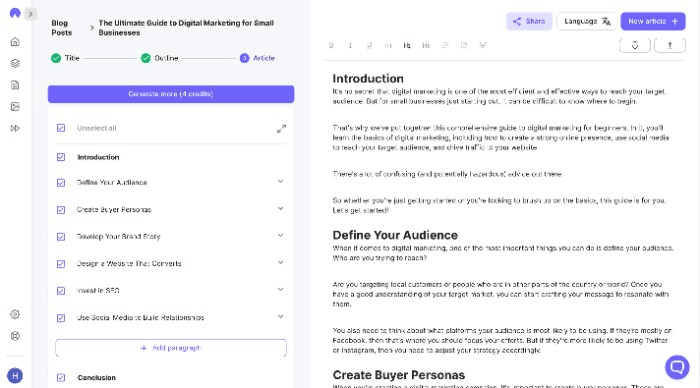Toggle italic formatting in the editor toolbar
The image size is (700, 388).
click(x=350, y=45)
